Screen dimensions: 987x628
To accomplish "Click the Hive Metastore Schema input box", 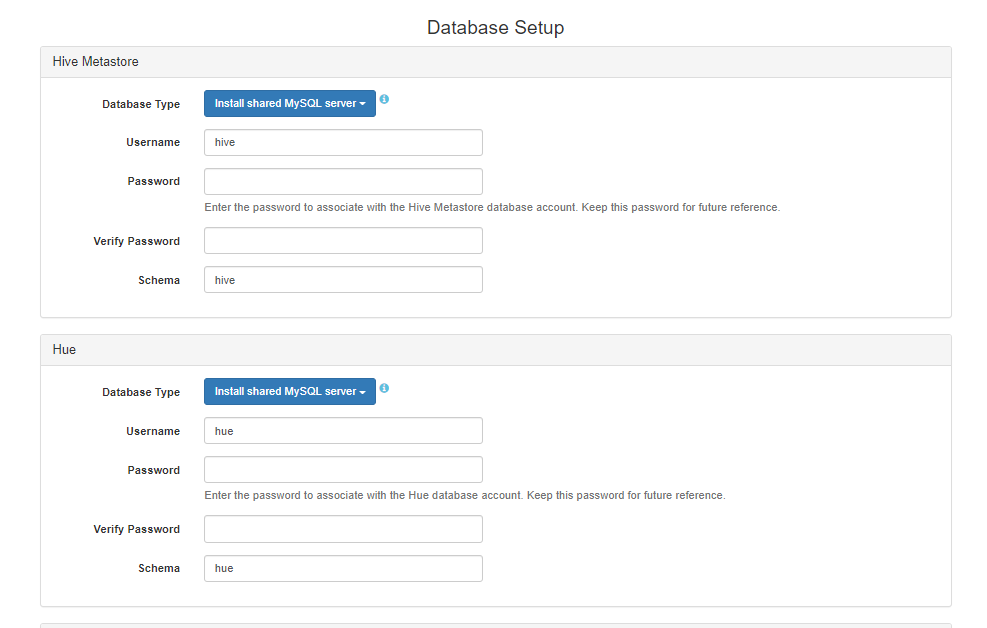I will pyautogui.click(x=343, y=280).
